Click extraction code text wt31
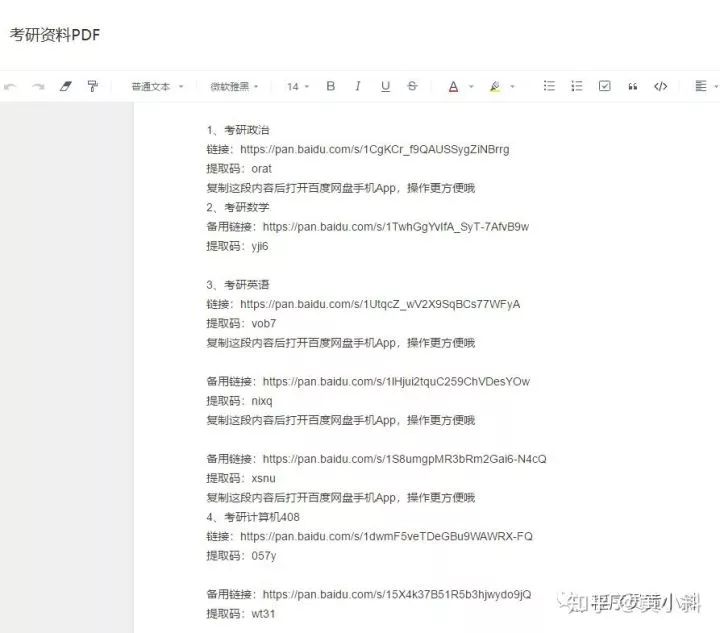720x633 pixels. (x=263, y=614)
